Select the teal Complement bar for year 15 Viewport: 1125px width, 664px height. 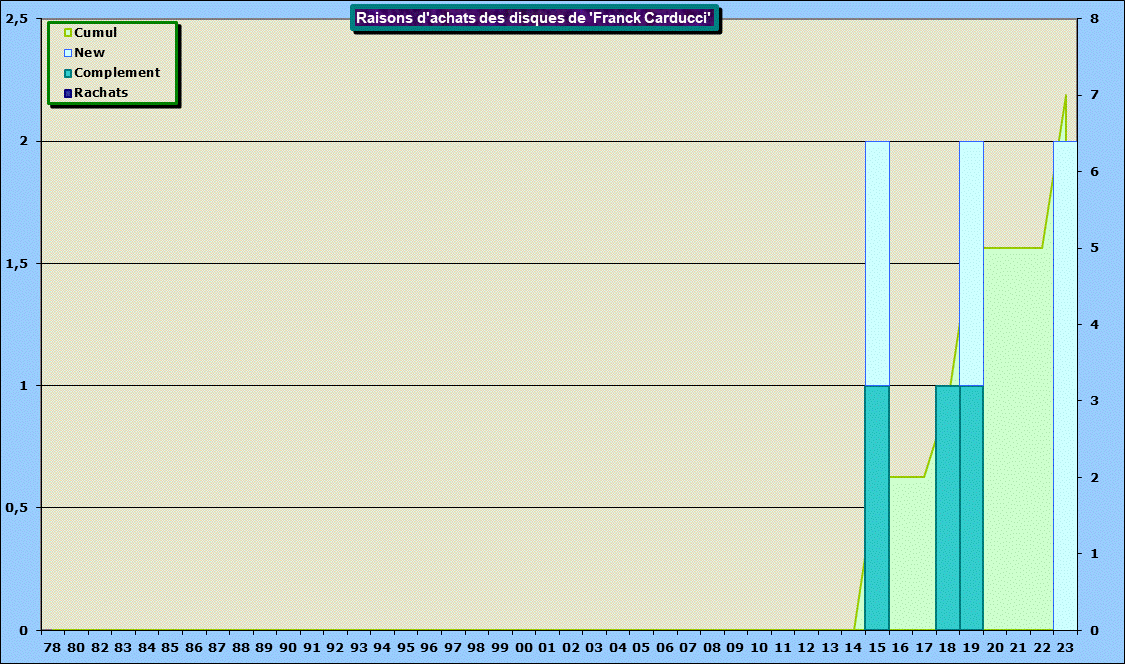coord(877,507)
